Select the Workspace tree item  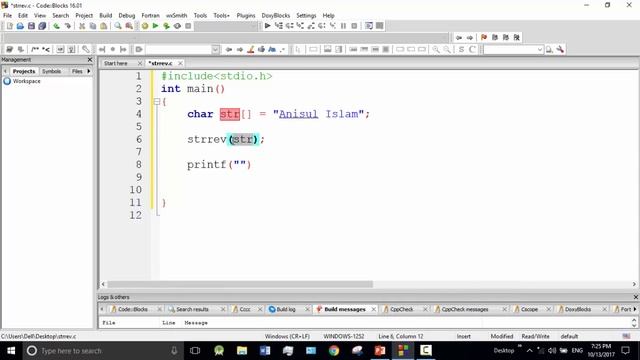click(26, 81)
